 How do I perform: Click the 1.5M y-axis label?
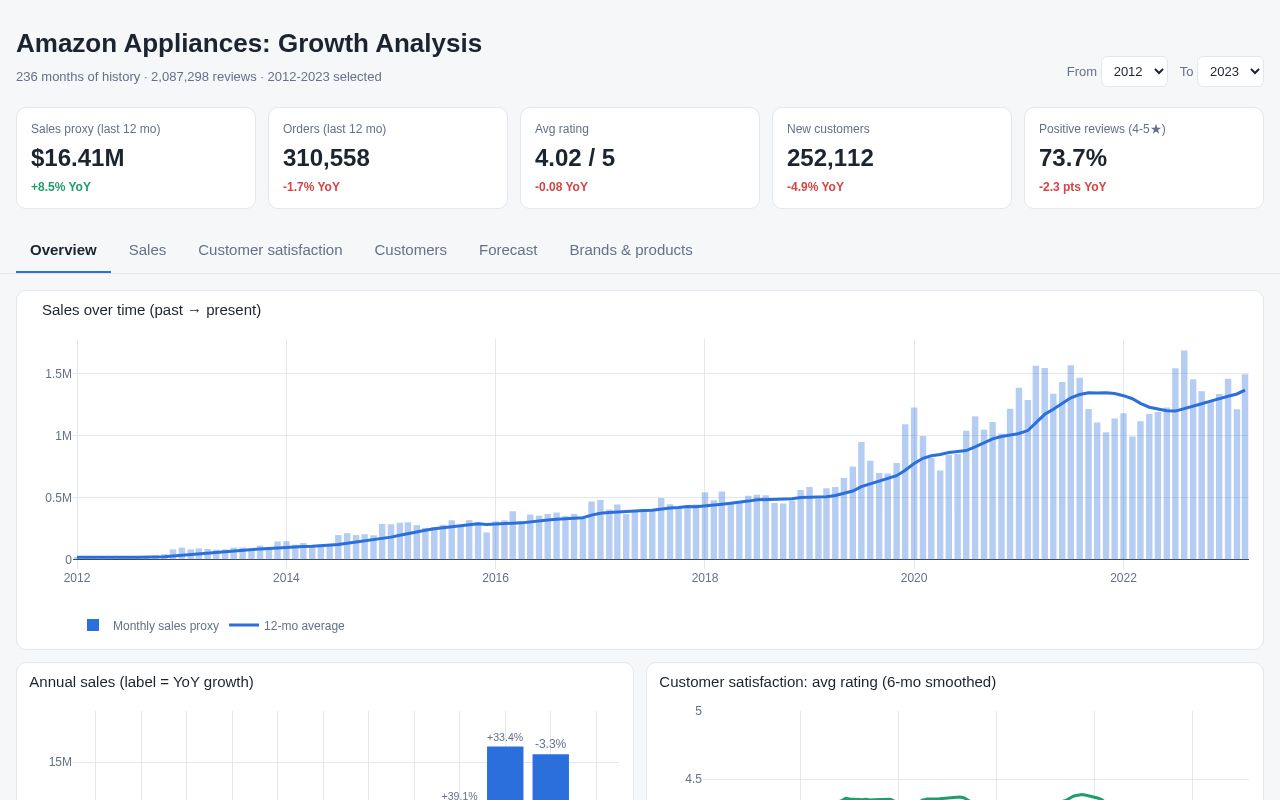58,374
